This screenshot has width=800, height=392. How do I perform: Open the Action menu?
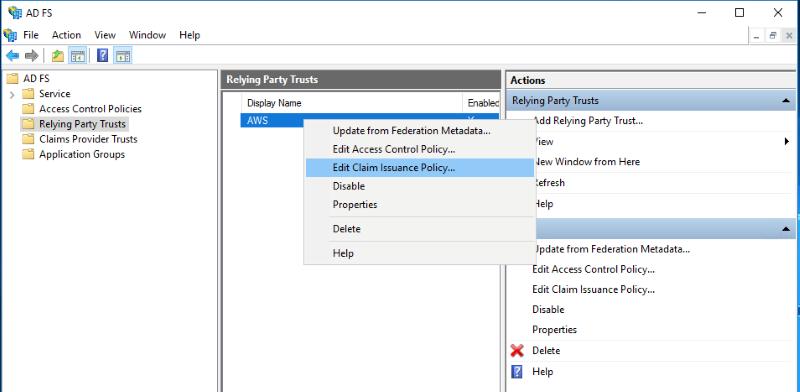click(x=66, y=35)
